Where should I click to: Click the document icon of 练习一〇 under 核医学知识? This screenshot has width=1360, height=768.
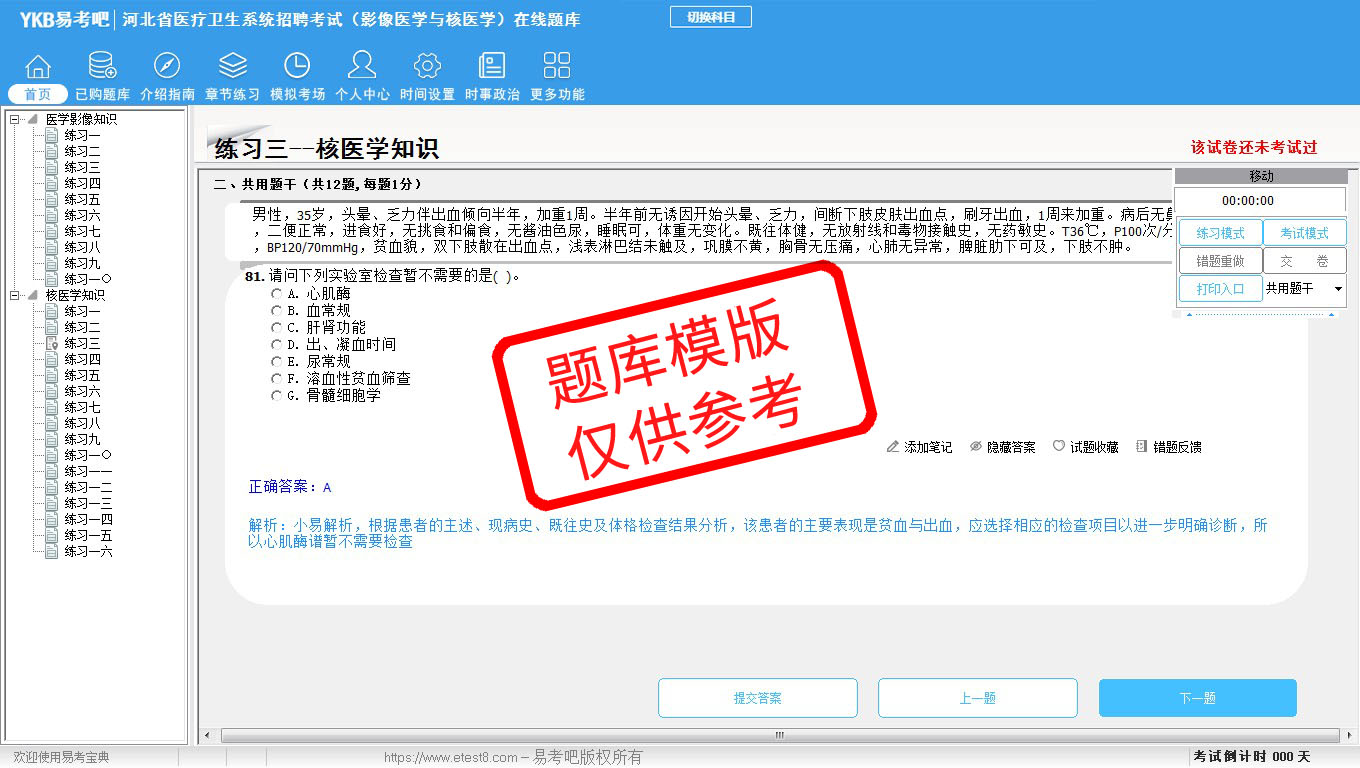coord(52,455)
